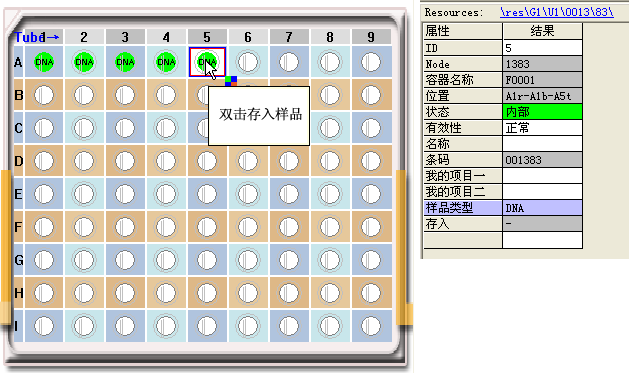Select the DNA tube in well A2
639x373 pixels.
[x=84, y=62]
